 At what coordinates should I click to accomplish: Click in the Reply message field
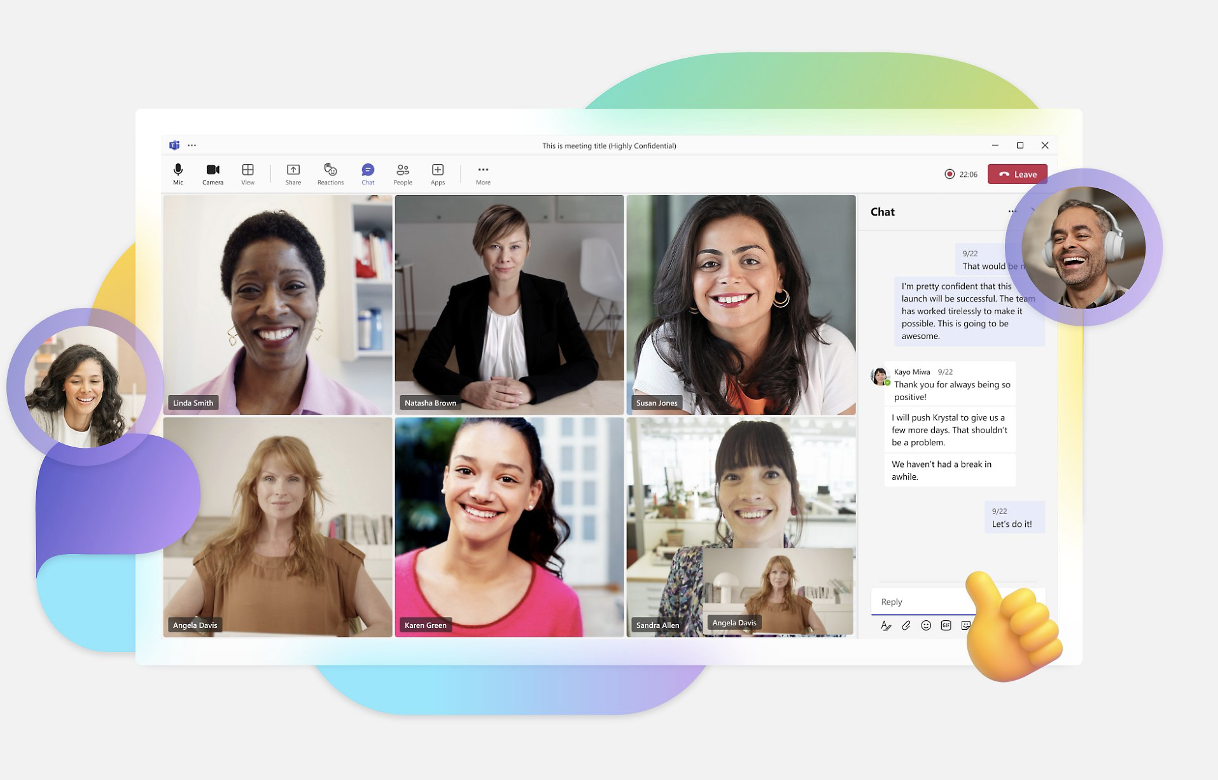click(x=920, y=602)
